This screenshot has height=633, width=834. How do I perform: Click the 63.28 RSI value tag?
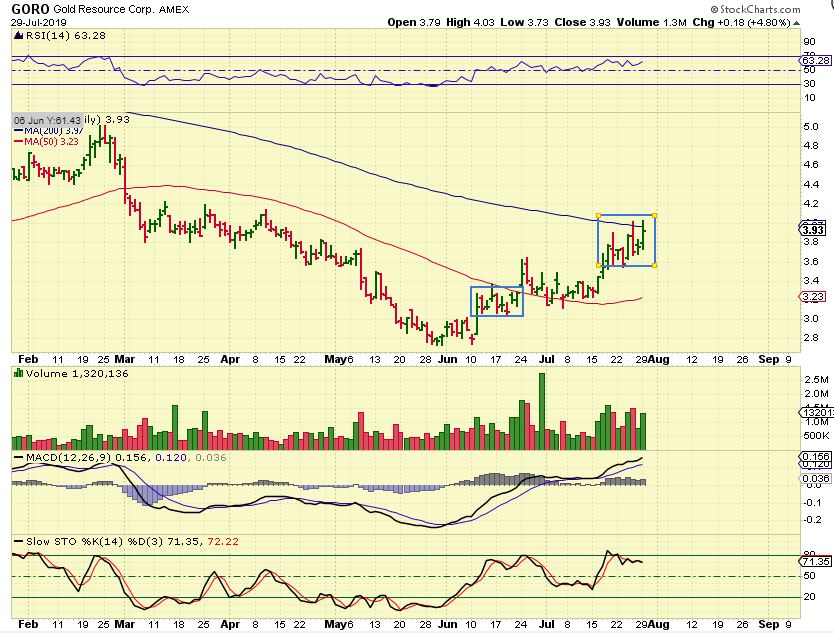coord(816,60)
